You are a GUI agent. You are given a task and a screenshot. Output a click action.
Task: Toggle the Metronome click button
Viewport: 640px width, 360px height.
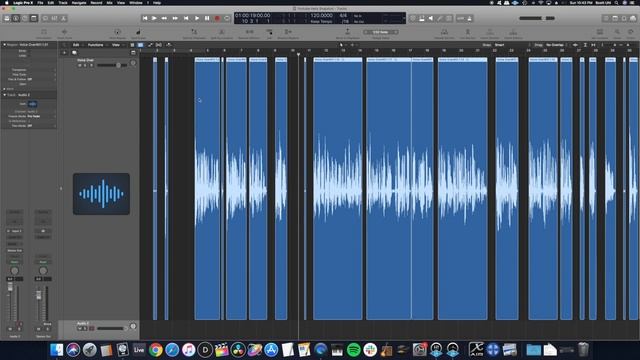point(469,18)
